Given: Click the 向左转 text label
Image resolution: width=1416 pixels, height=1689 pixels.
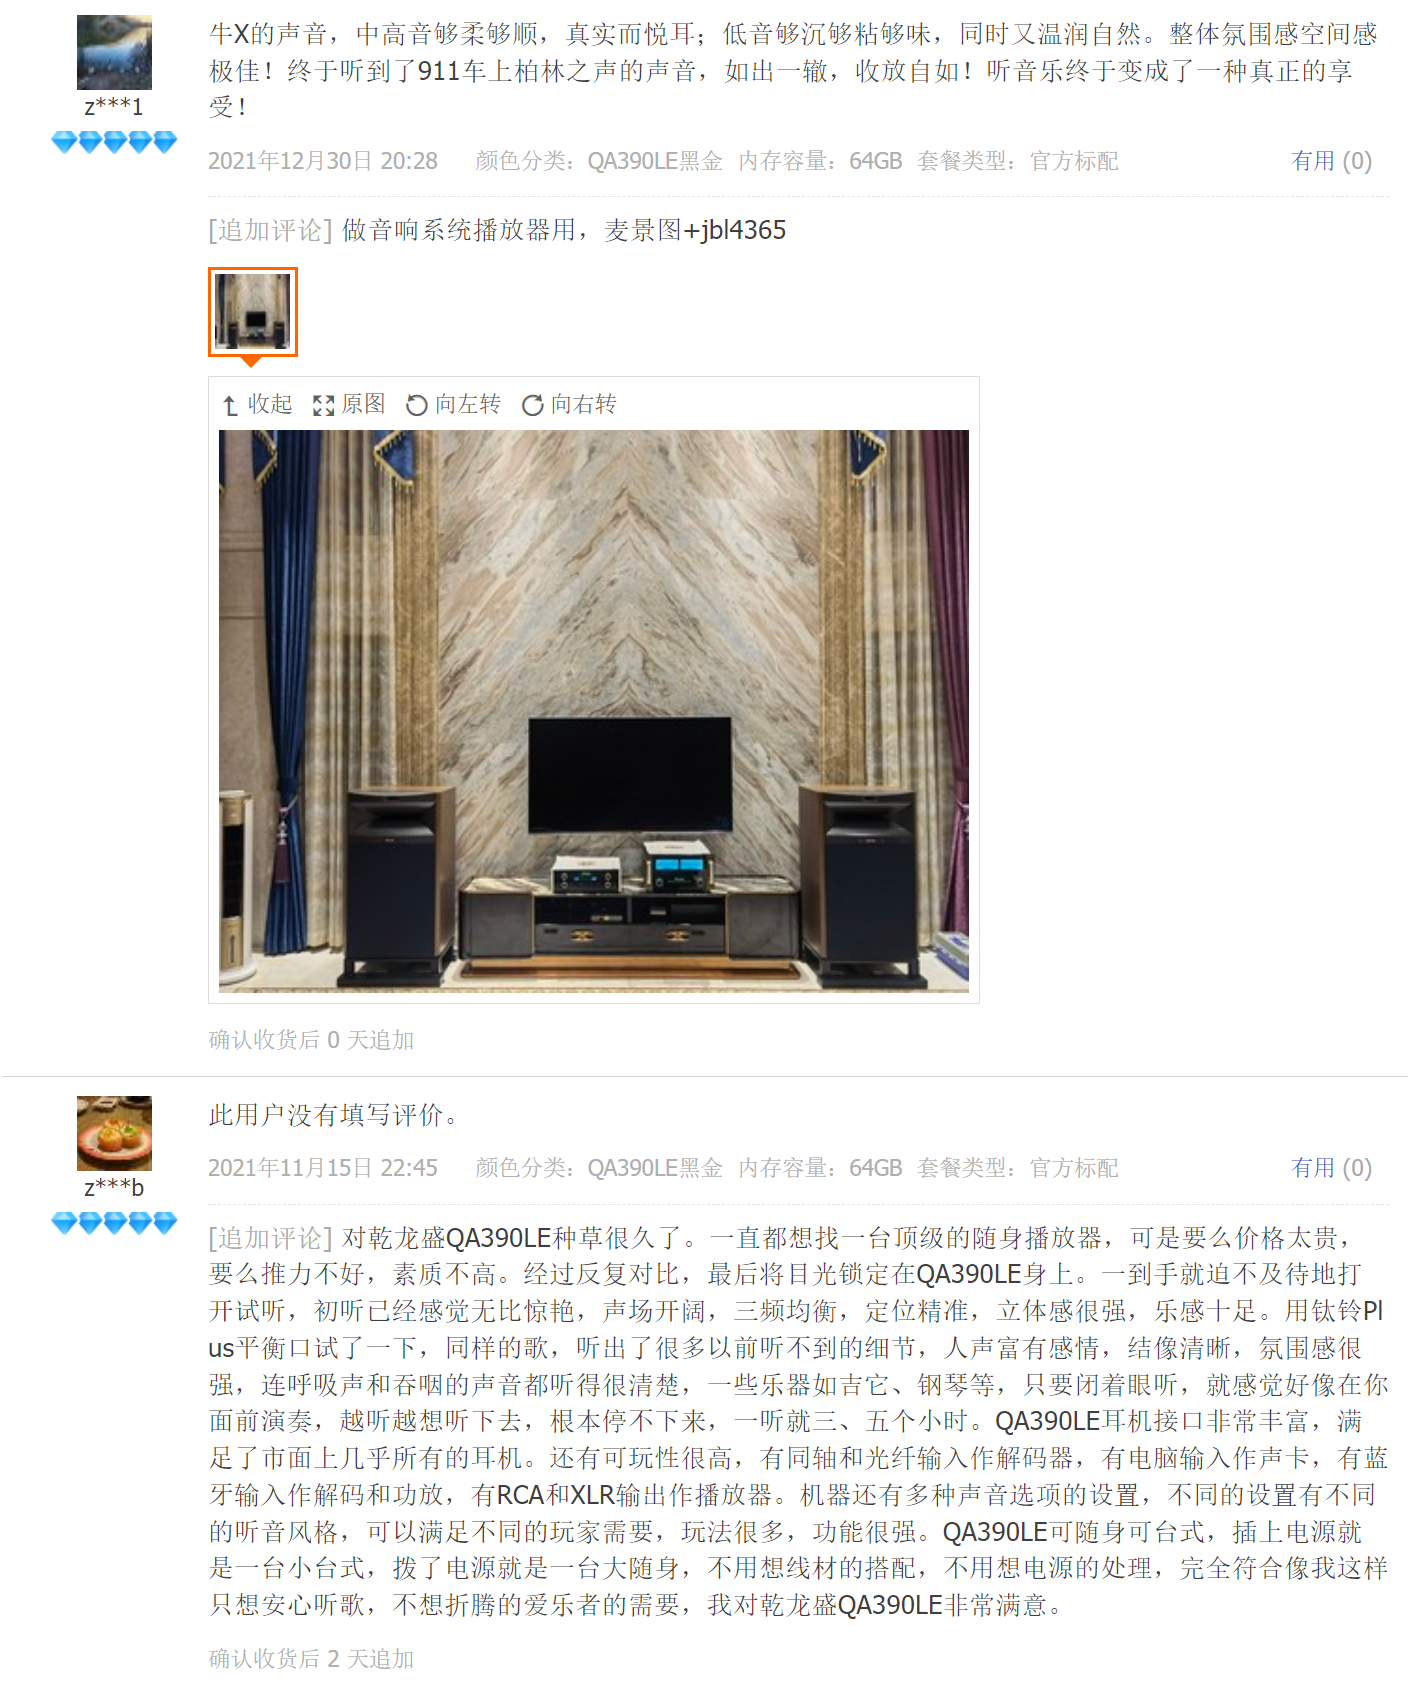Looking at the screenshot, I should (468, 404).
